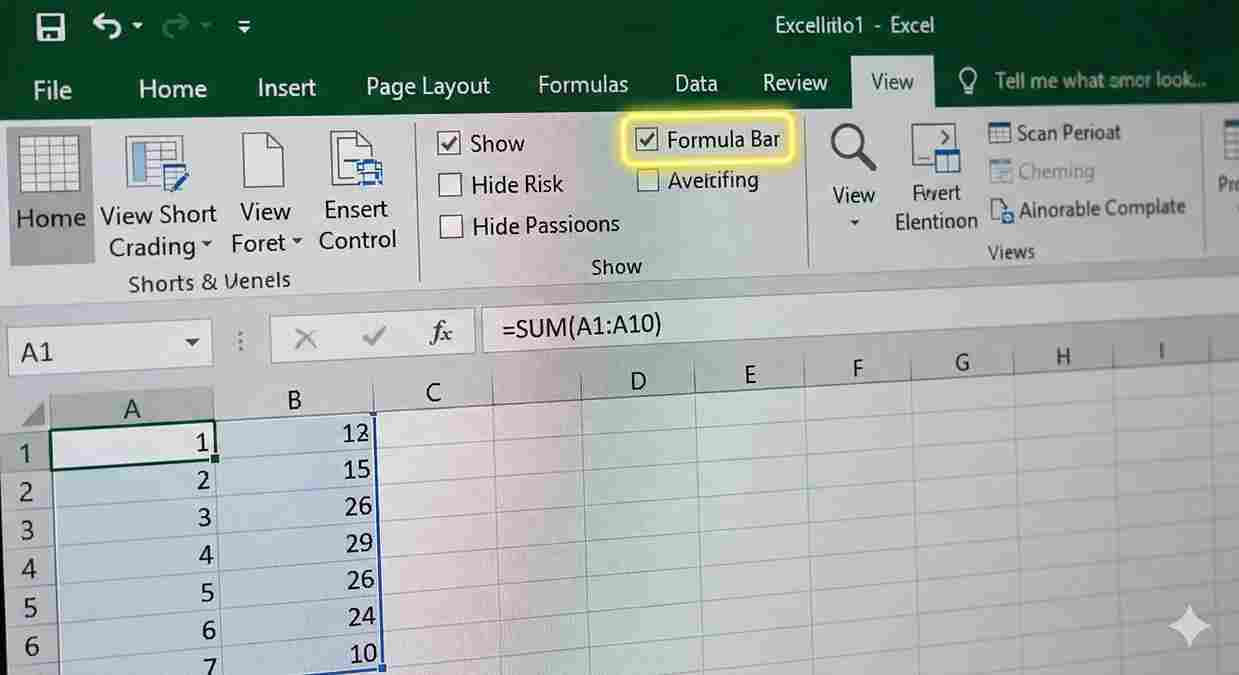The height and width of the screenshot is (675, 1239).
Task: Uncheck the Formula Bar checkbox
Action: click(647, 139)
